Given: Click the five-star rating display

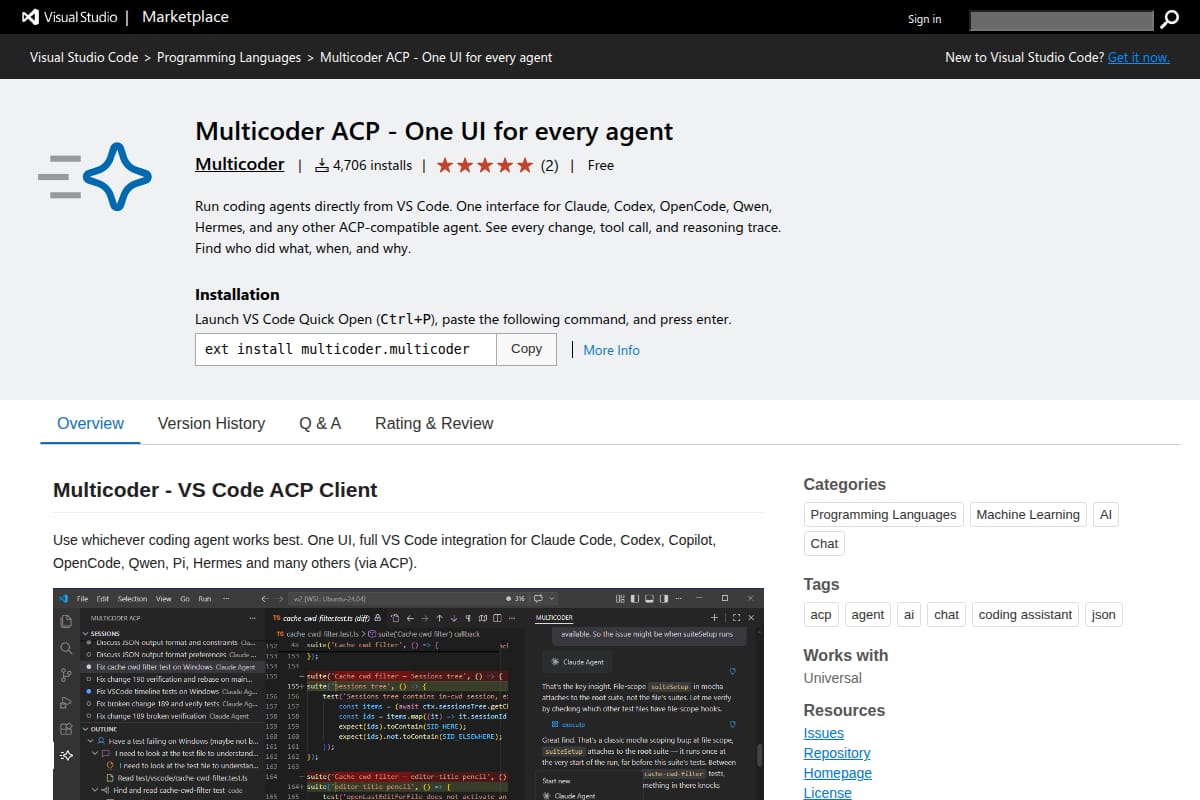Looking at the screenshot, I should (x=485, y=165).
